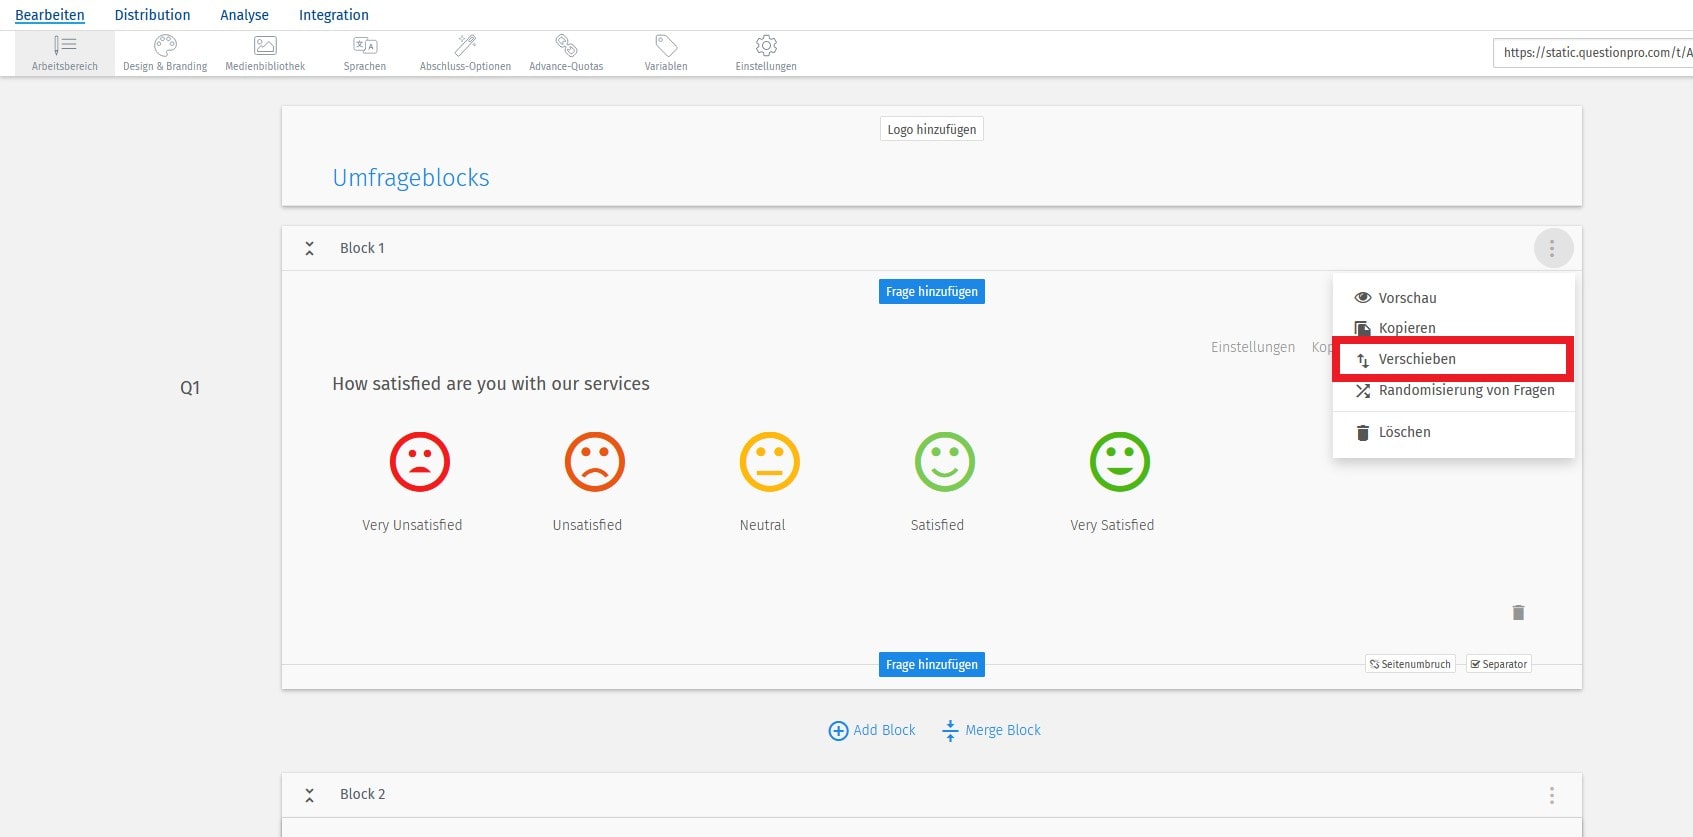Screen dimensions: 1693x837
Task: Click the Umfrageblocks survey title
Action: coord(411,178)
